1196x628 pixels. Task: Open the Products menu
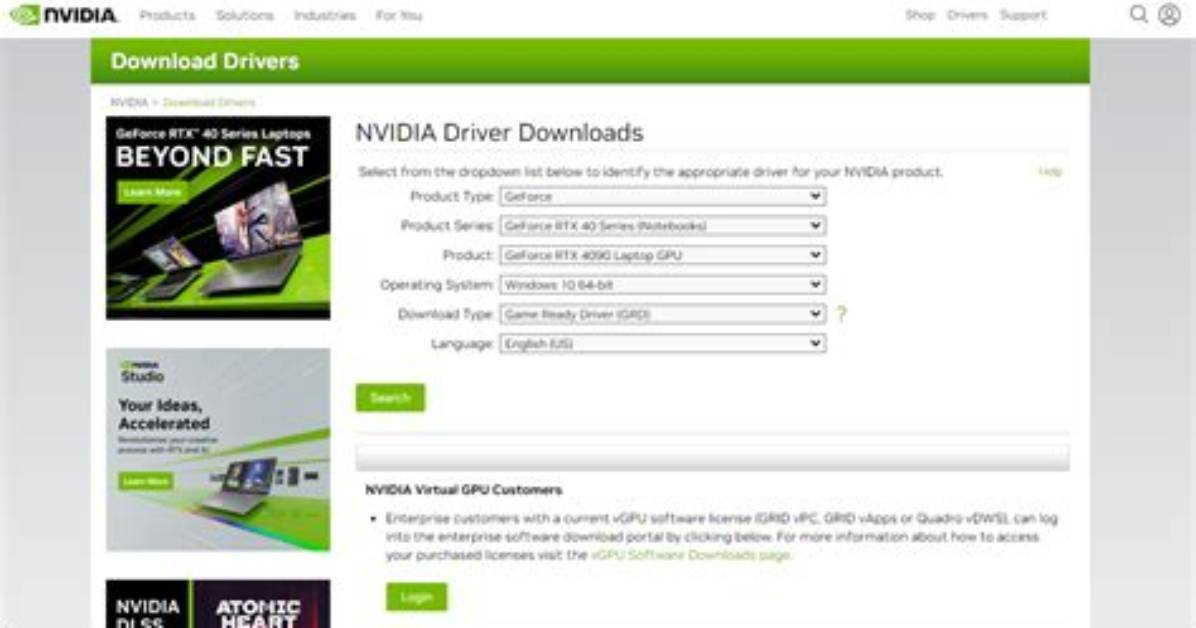tap(167, 15)
